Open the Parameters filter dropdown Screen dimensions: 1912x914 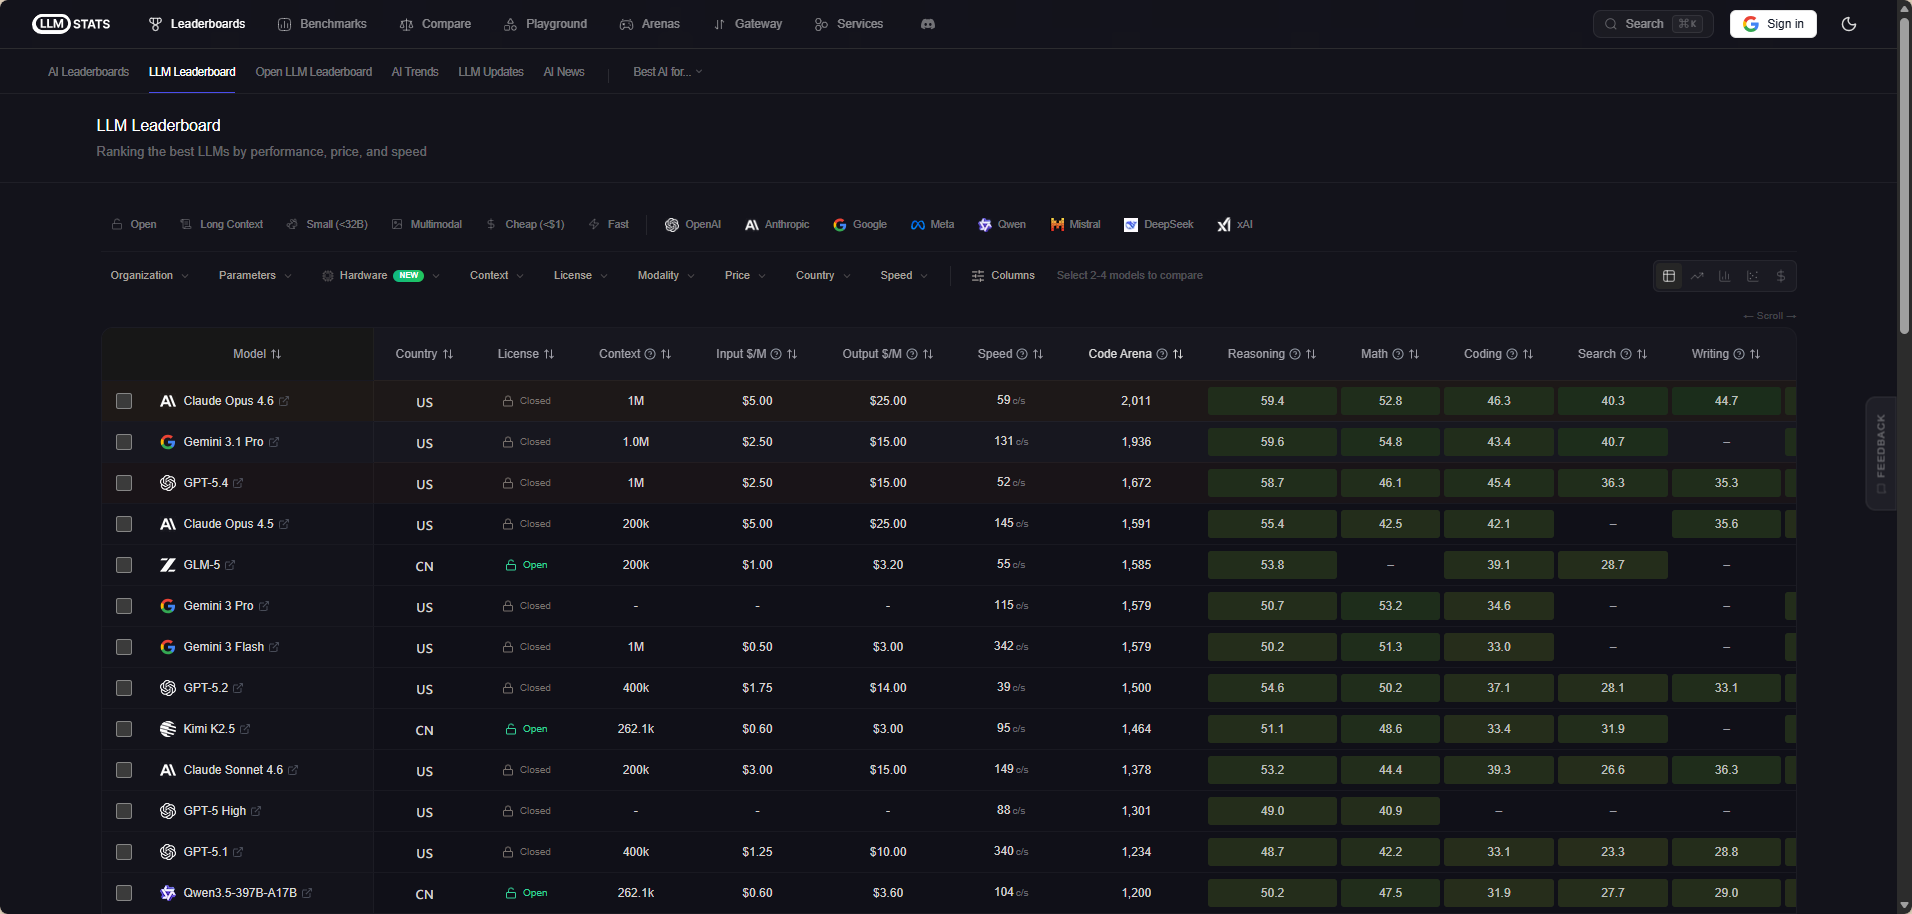coord(255,275)
